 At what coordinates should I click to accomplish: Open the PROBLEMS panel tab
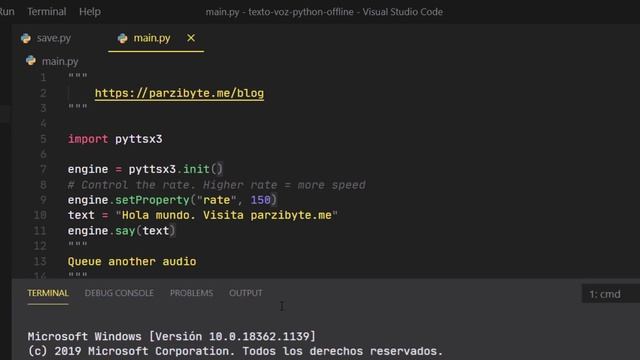pyautogui.click(x=191, y=293)
